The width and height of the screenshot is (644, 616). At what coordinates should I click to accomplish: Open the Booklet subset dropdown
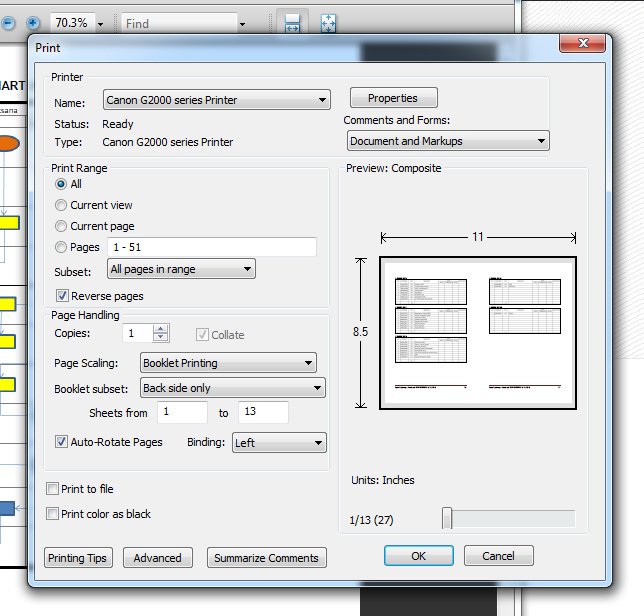(x=232, y=388)
